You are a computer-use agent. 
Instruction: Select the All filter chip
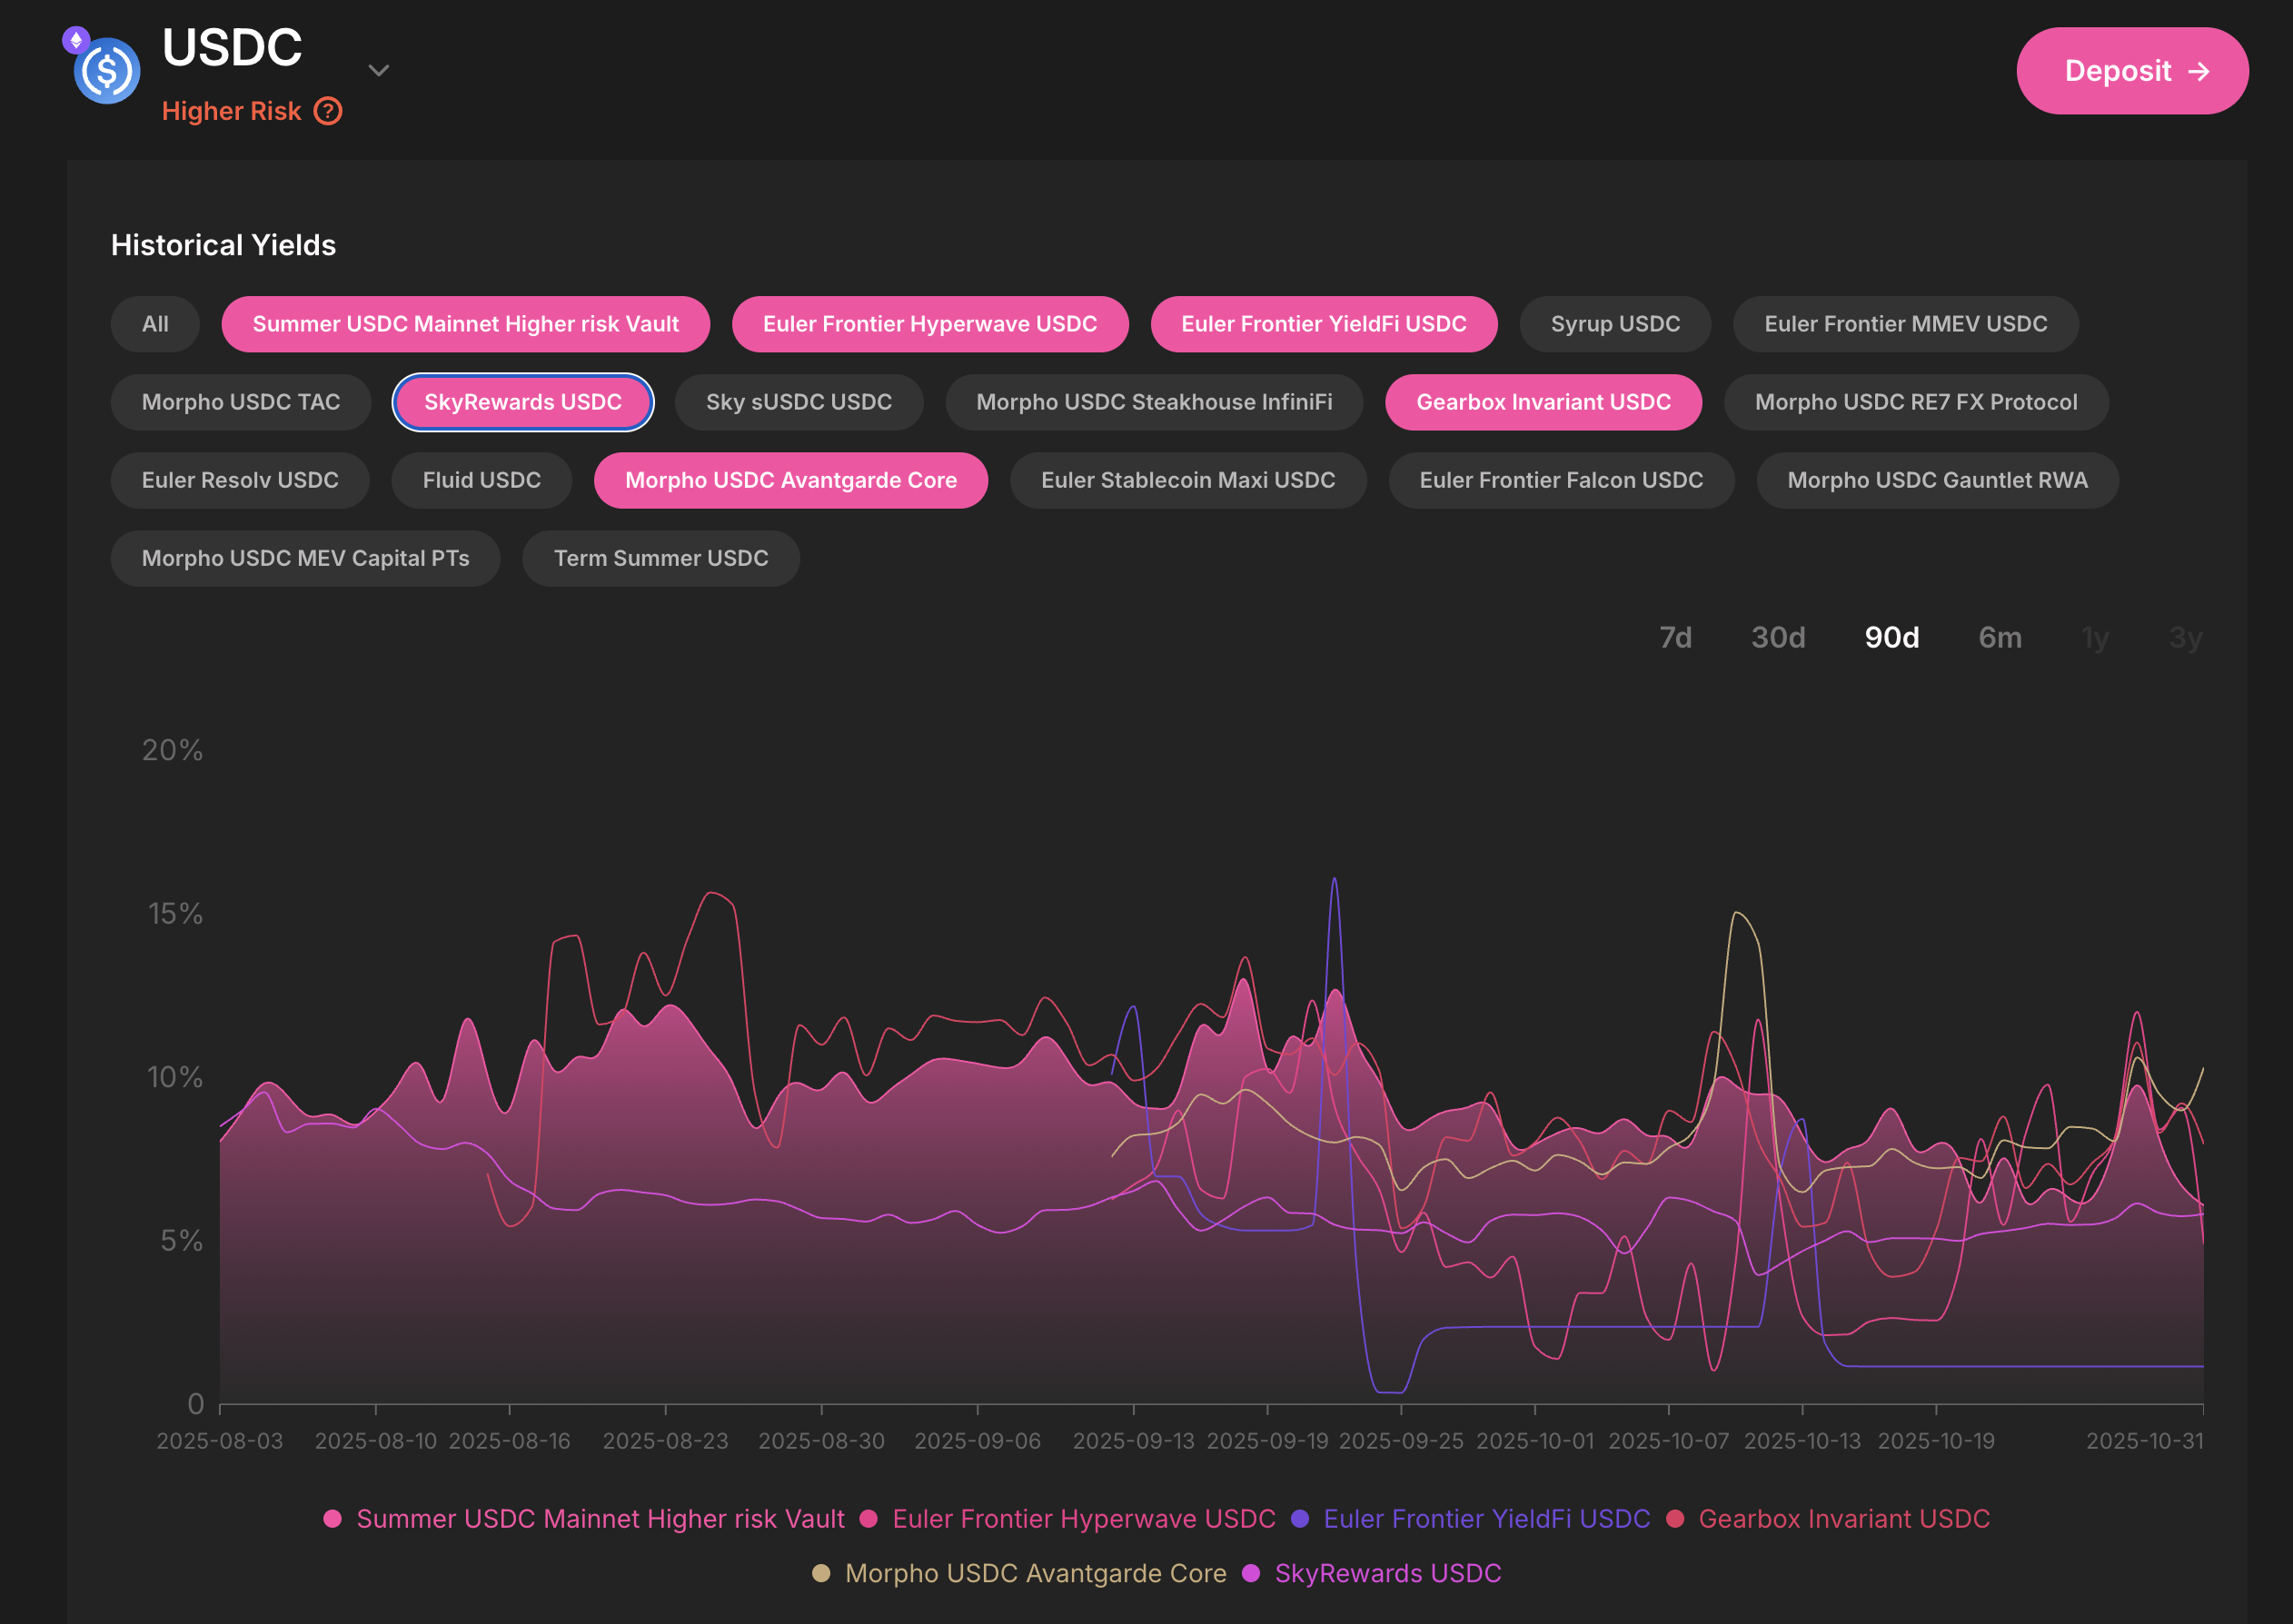[155, 324]
